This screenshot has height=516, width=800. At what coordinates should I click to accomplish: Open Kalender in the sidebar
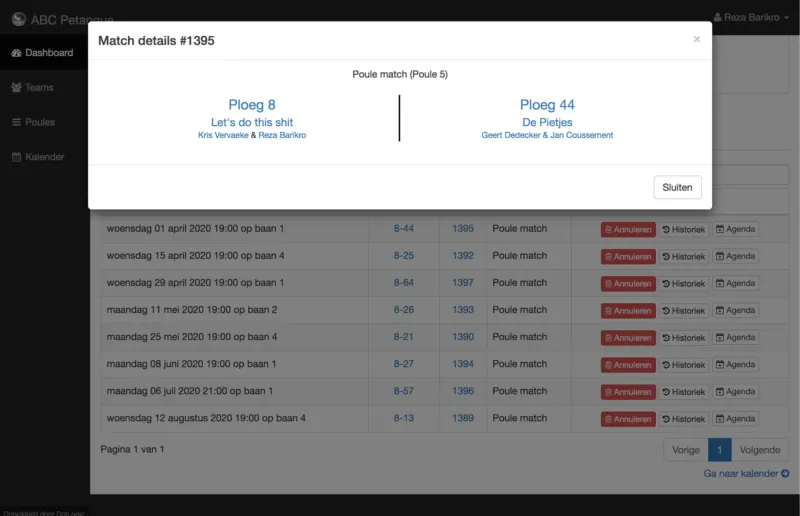point(43,157)
